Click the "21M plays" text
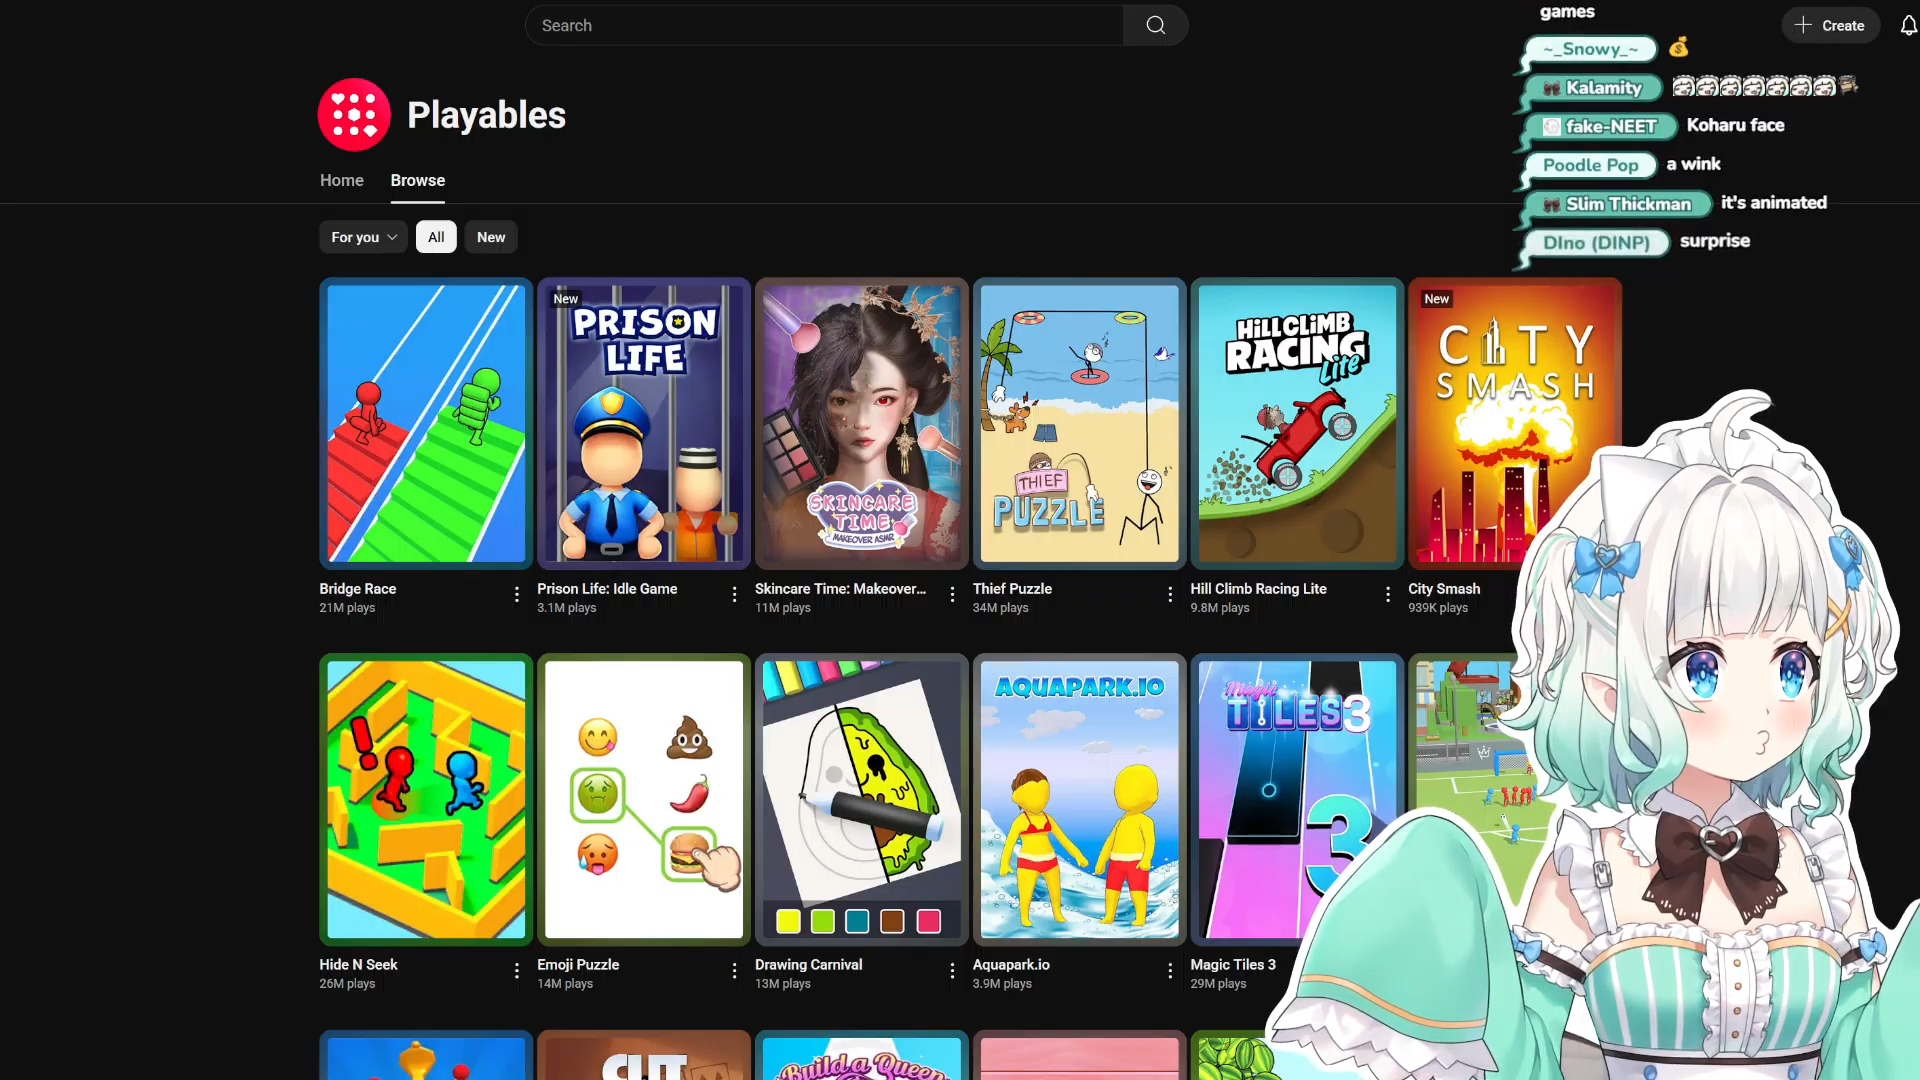This screenshot has height=1080, width=1920. coord(347,608)
